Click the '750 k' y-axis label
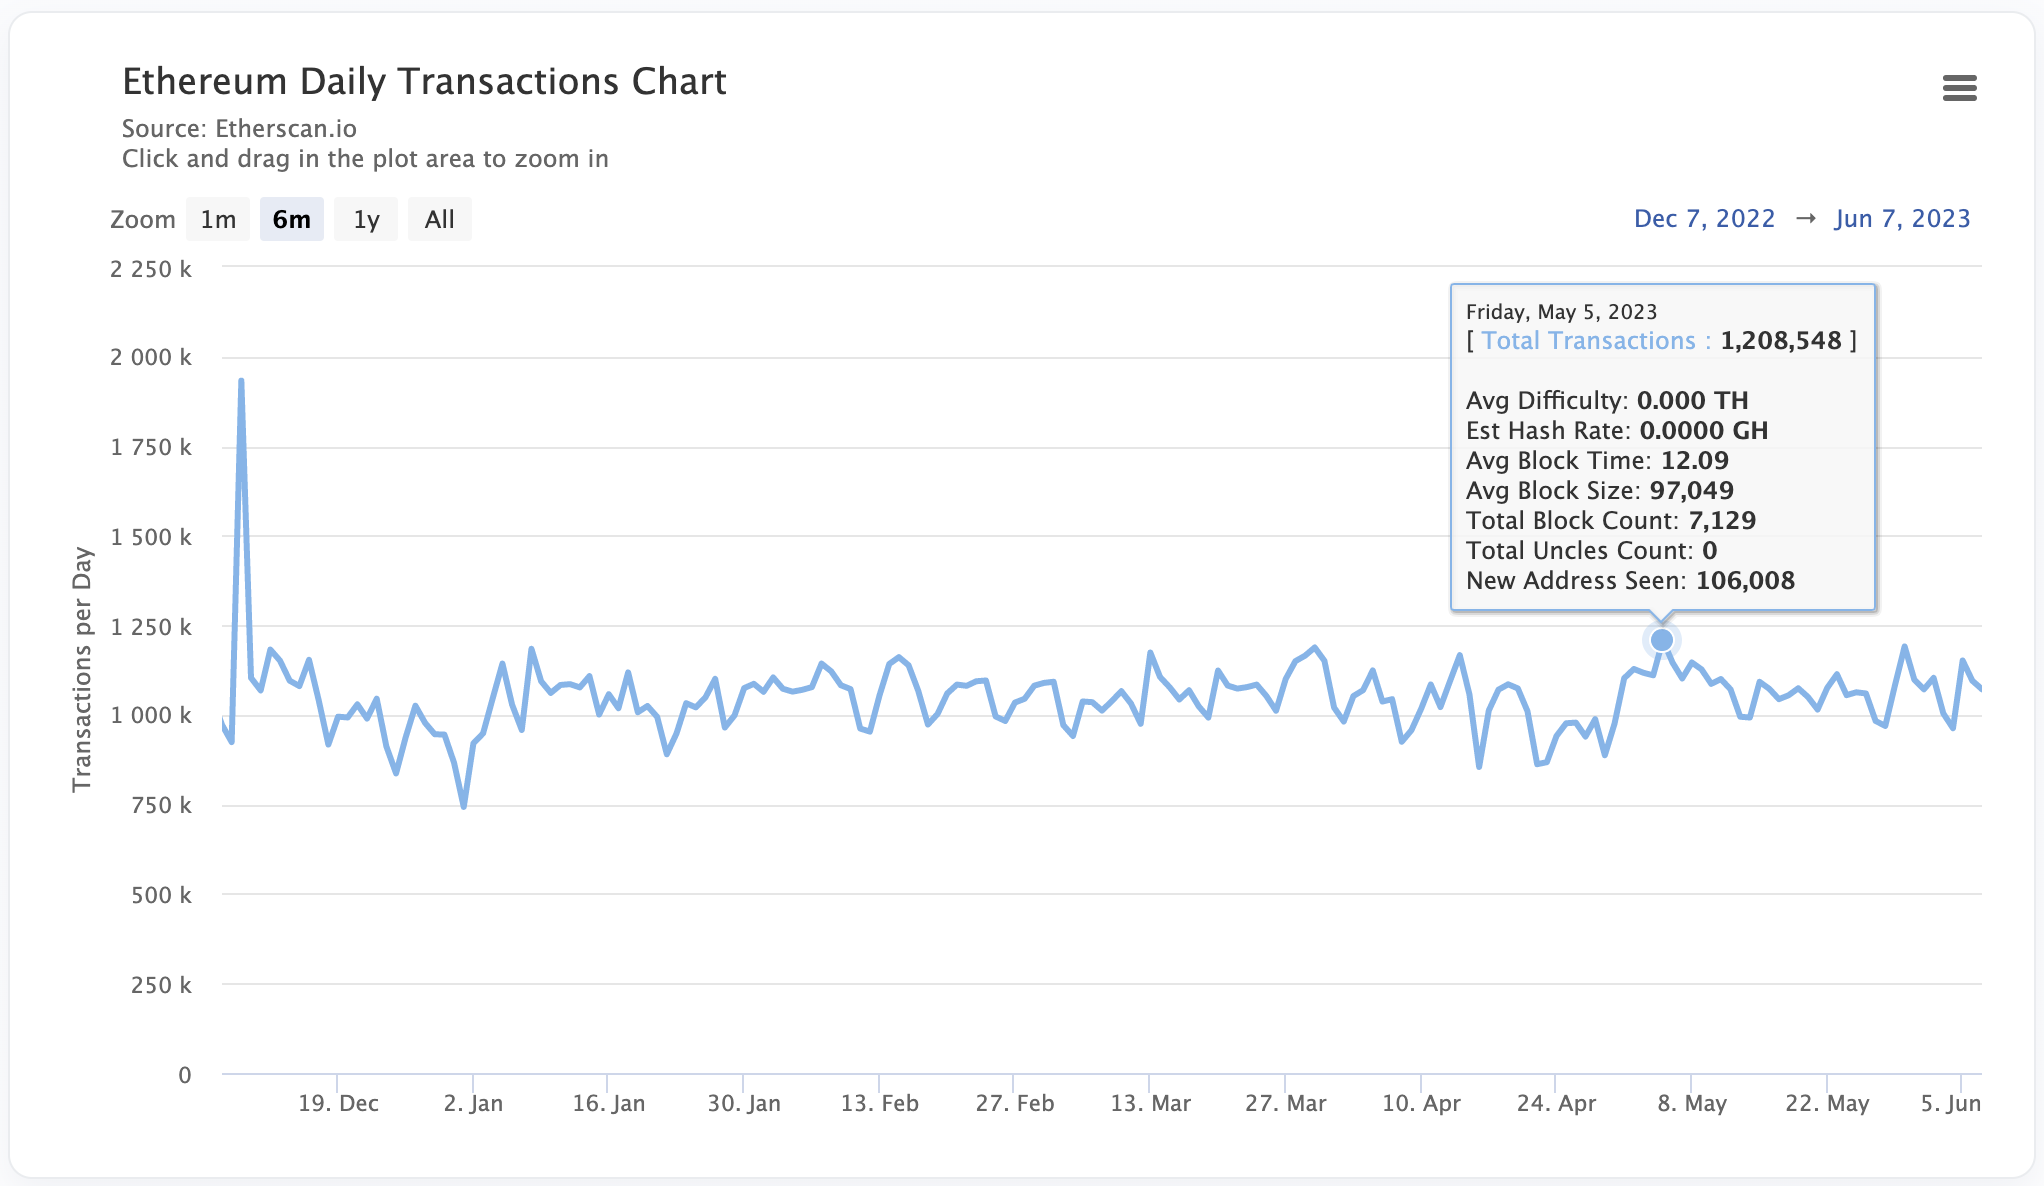This screenshot has width=2044, height=1186. (161, 805)
